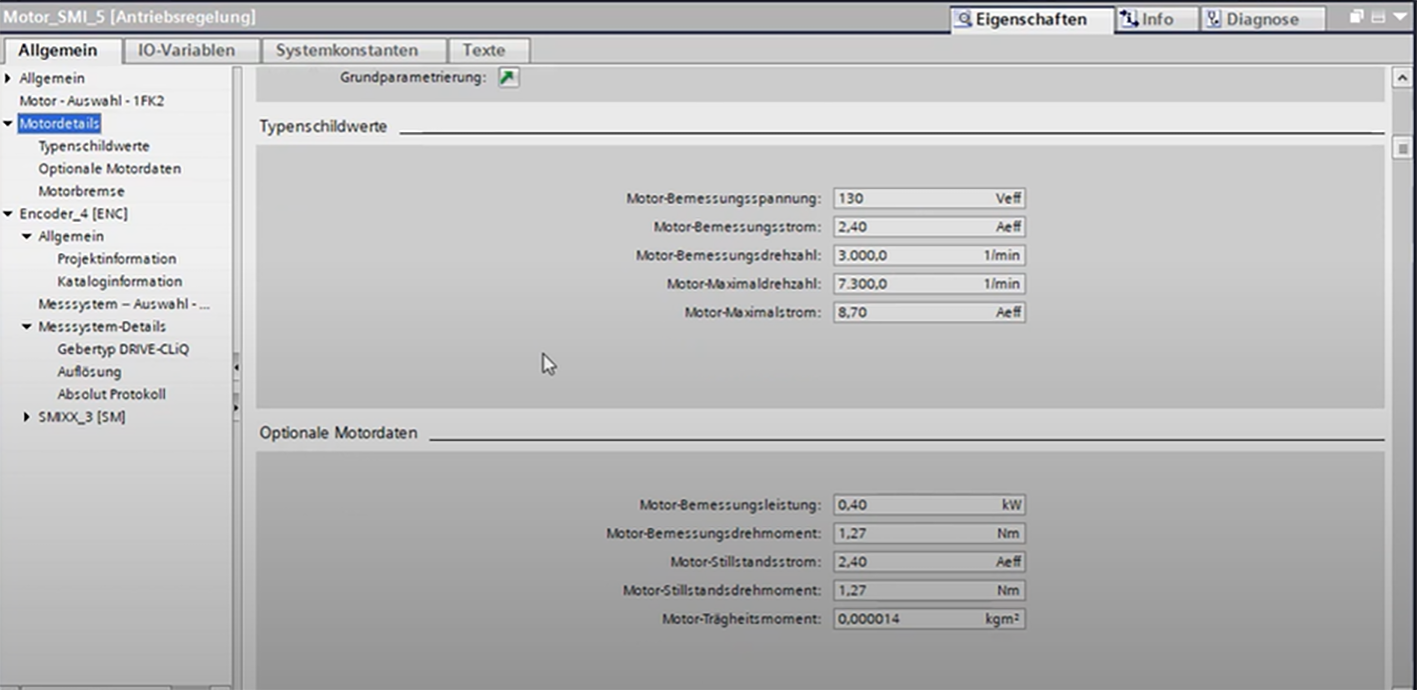1417x690 pixels.
Task: Click the Motor-Bemessungsleistung field showing 0,40
Action: coord(929,505)
